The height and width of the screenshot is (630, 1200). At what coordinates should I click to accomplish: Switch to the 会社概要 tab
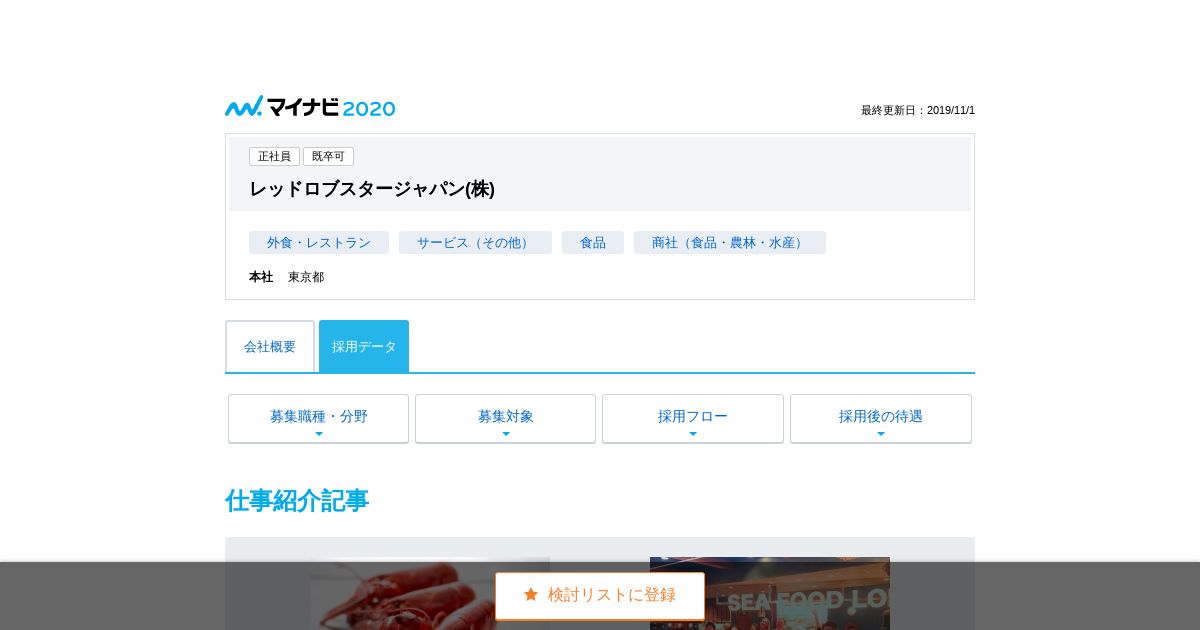pyautogui.click(x=270, y=347)
